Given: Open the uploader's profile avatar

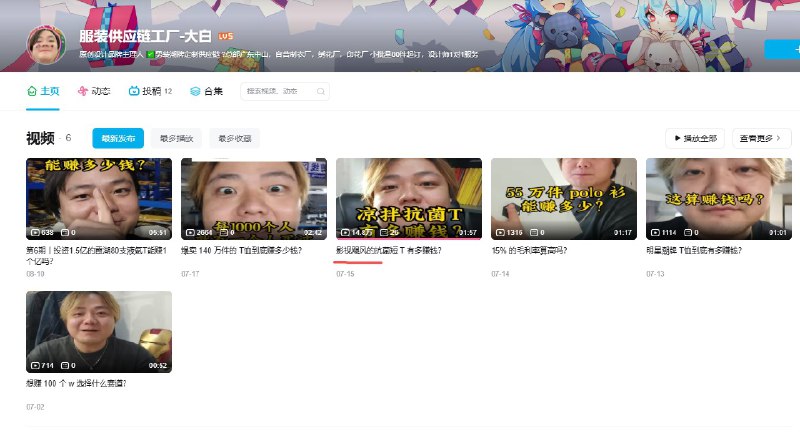Looking at the screenshot, I should [x=46, y=45].
